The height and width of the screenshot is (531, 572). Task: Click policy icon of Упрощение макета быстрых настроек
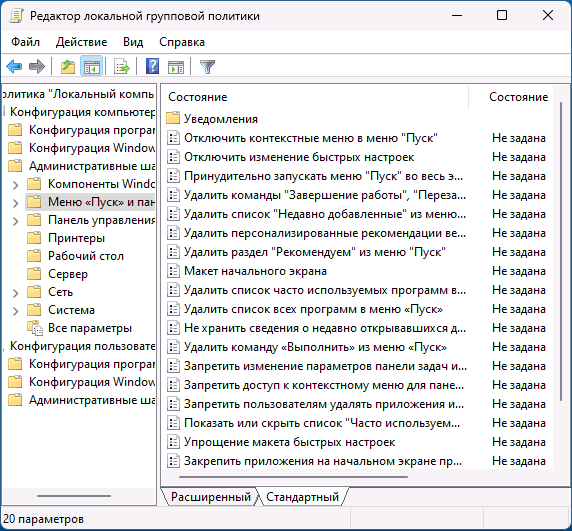(x=173, y=442)
